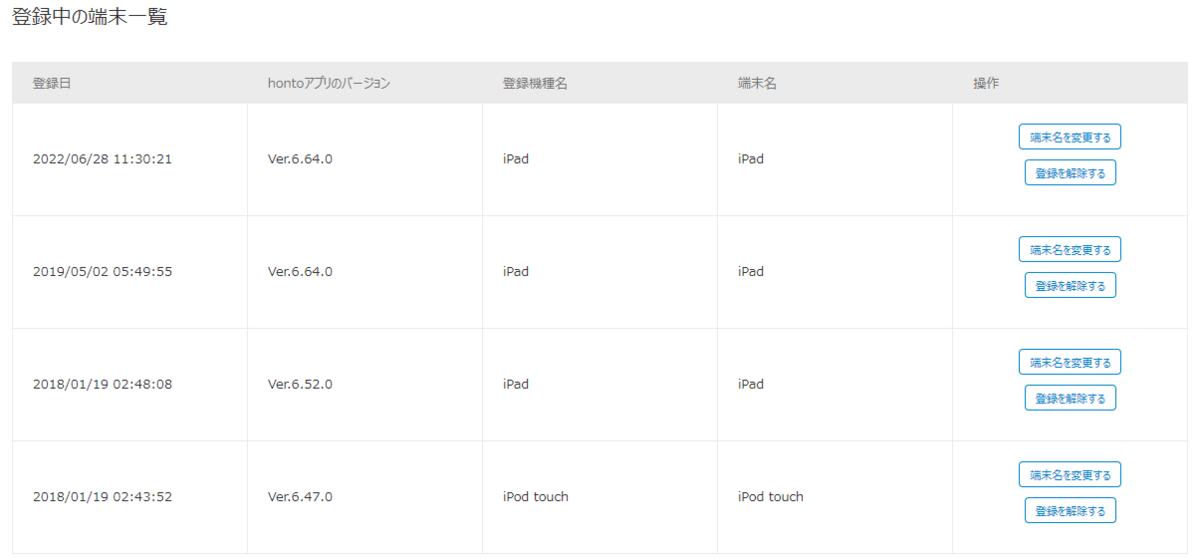Select the 登録中の端末一覧 page heading

(x=90, y=17)
